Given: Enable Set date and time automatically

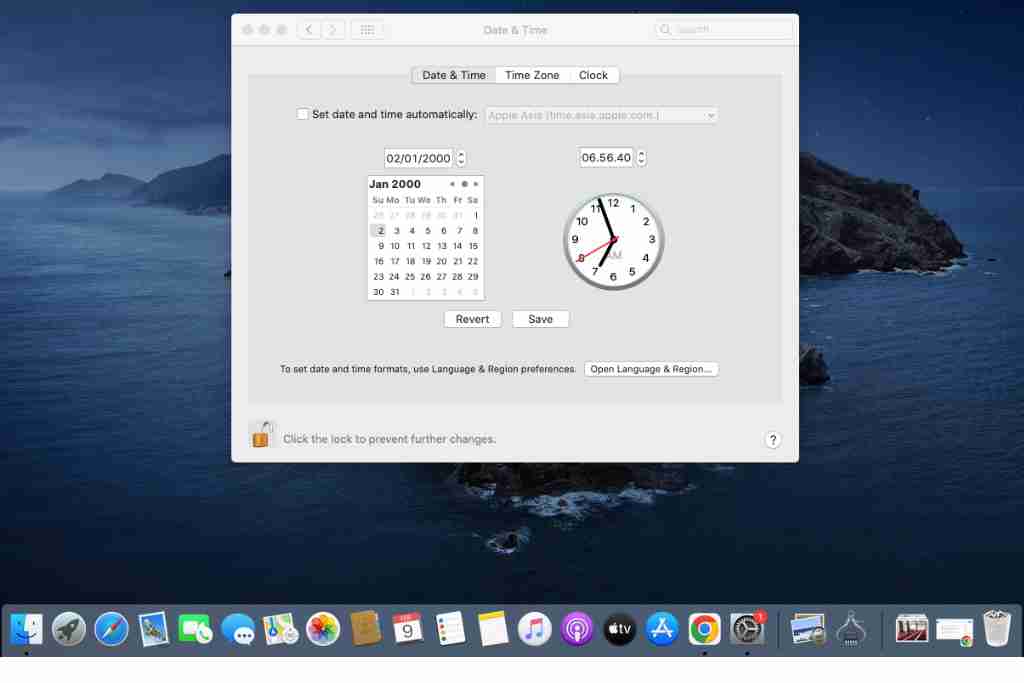Looking at the screenshot, I should pyautogui.click(x=303, y=115).
